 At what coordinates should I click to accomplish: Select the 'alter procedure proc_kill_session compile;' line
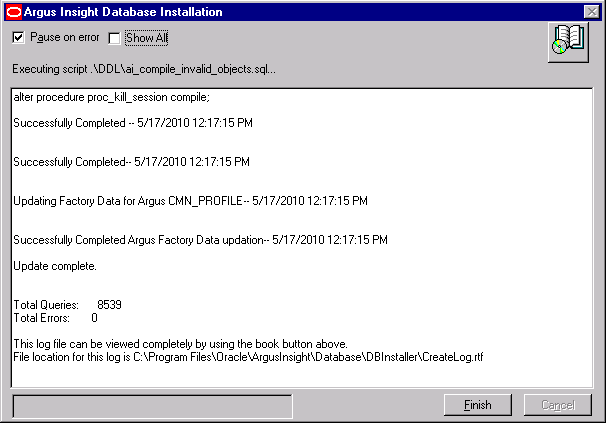click(x=112, y=97)
